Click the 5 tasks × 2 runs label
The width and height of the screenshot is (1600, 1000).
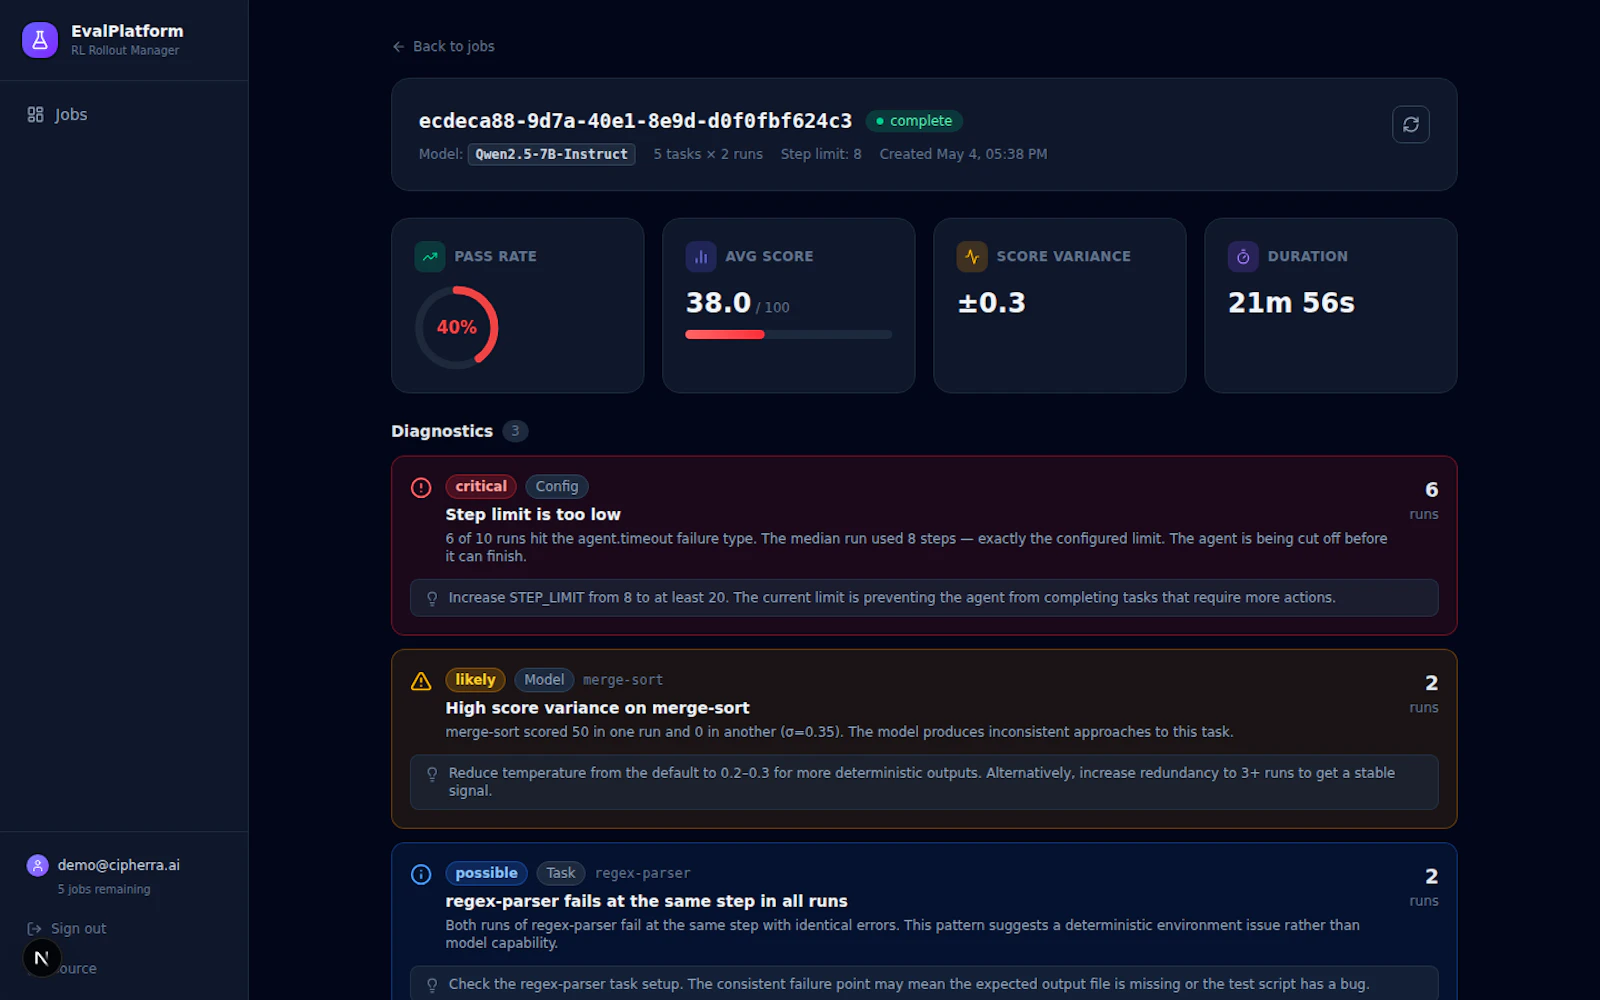tap(708, 154)
